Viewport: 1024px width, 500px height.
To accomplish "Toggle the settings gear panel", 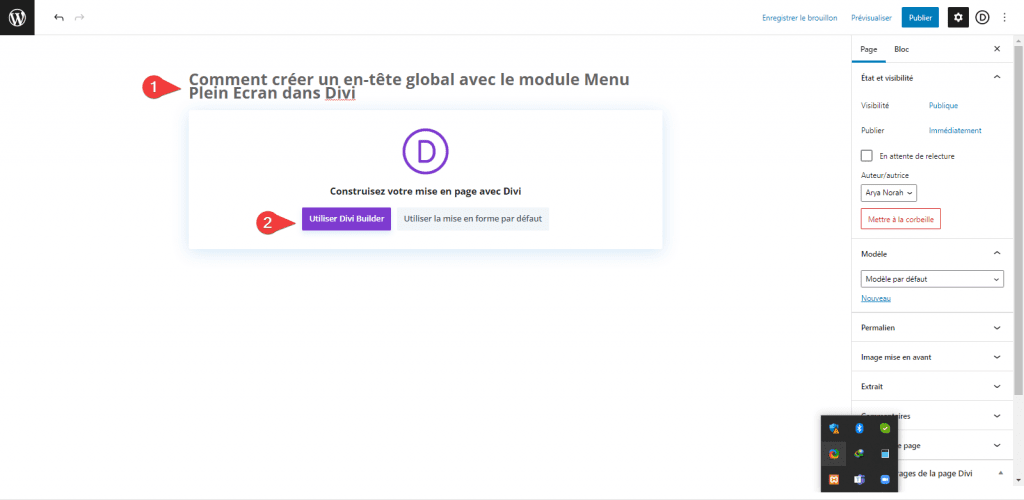I will point(958,18).
